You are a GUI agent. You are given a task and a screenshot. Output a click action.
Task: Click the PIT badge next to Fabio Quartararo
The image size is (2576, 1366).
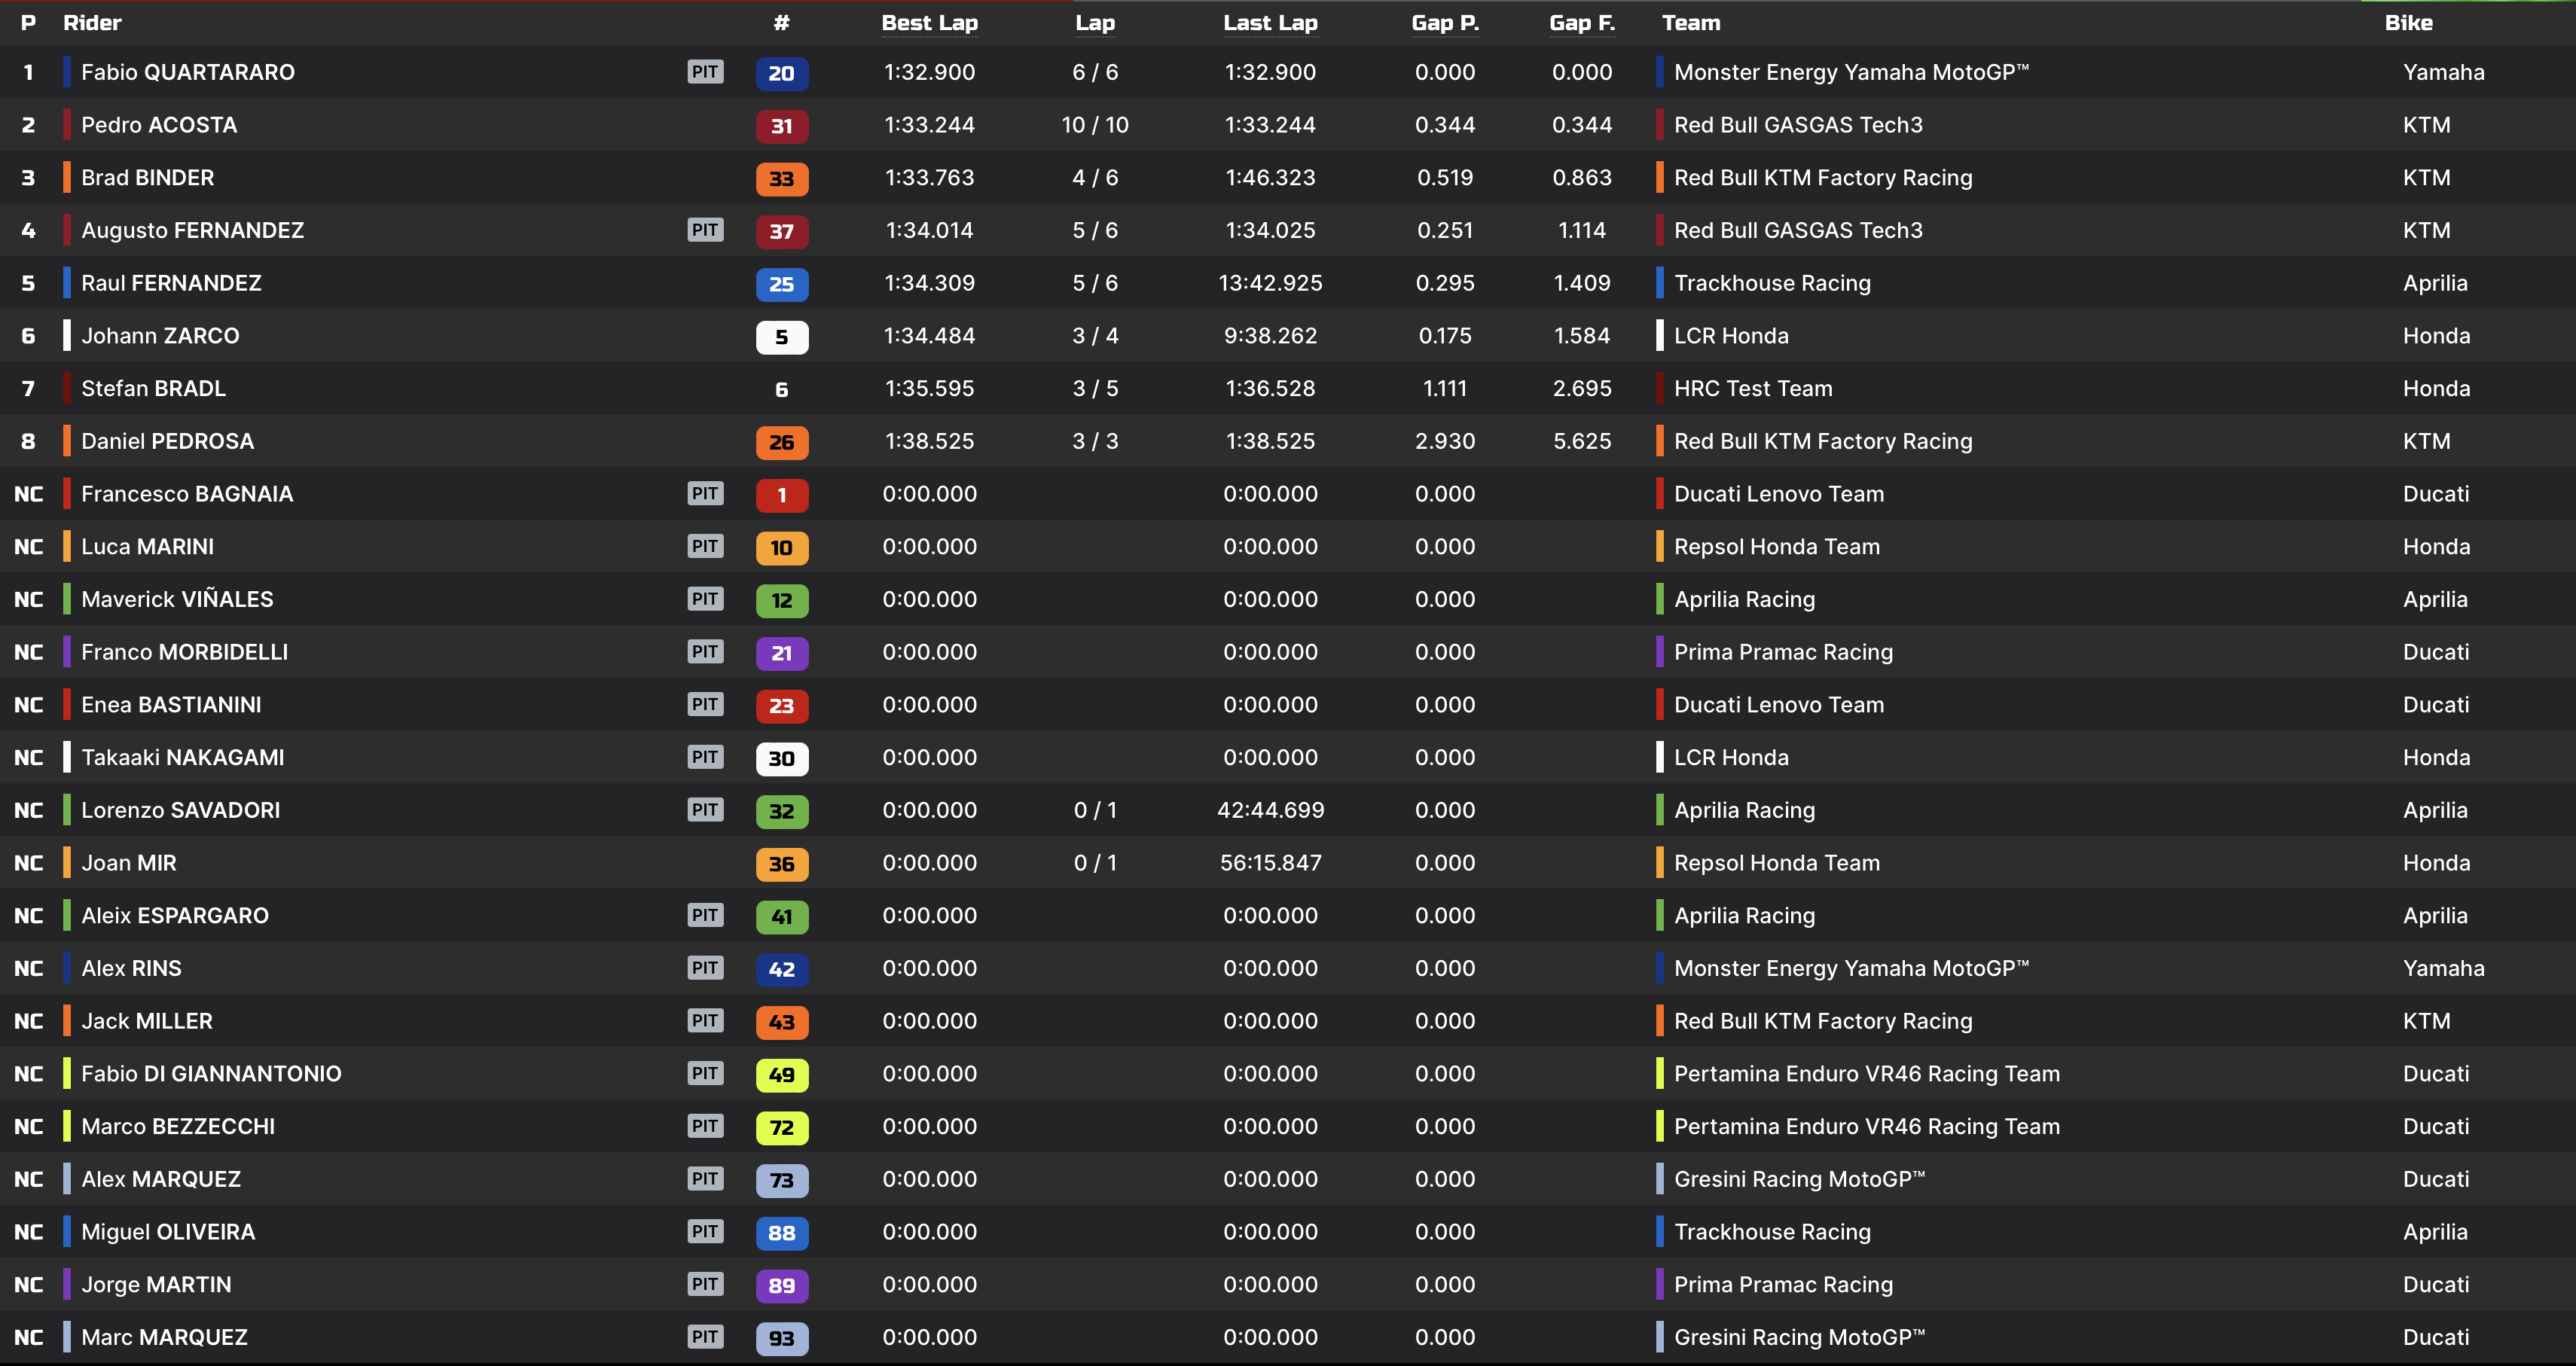pos(705,72)
